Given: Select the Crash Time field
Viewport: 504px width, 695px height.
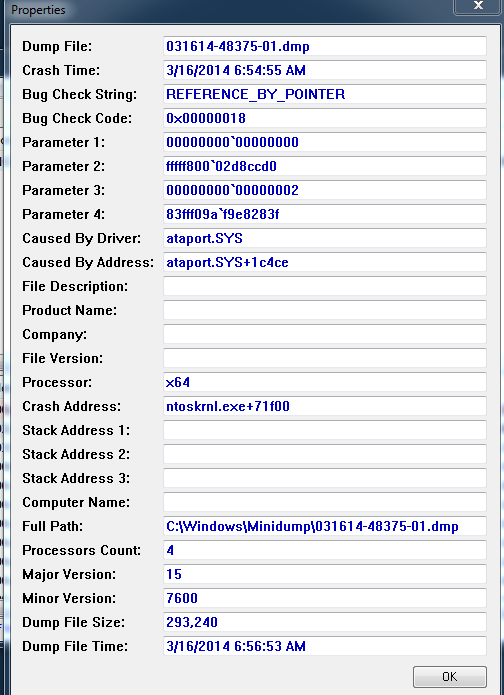Looking at the screenshot, I should pyautogui.click(x=324, y=70).
